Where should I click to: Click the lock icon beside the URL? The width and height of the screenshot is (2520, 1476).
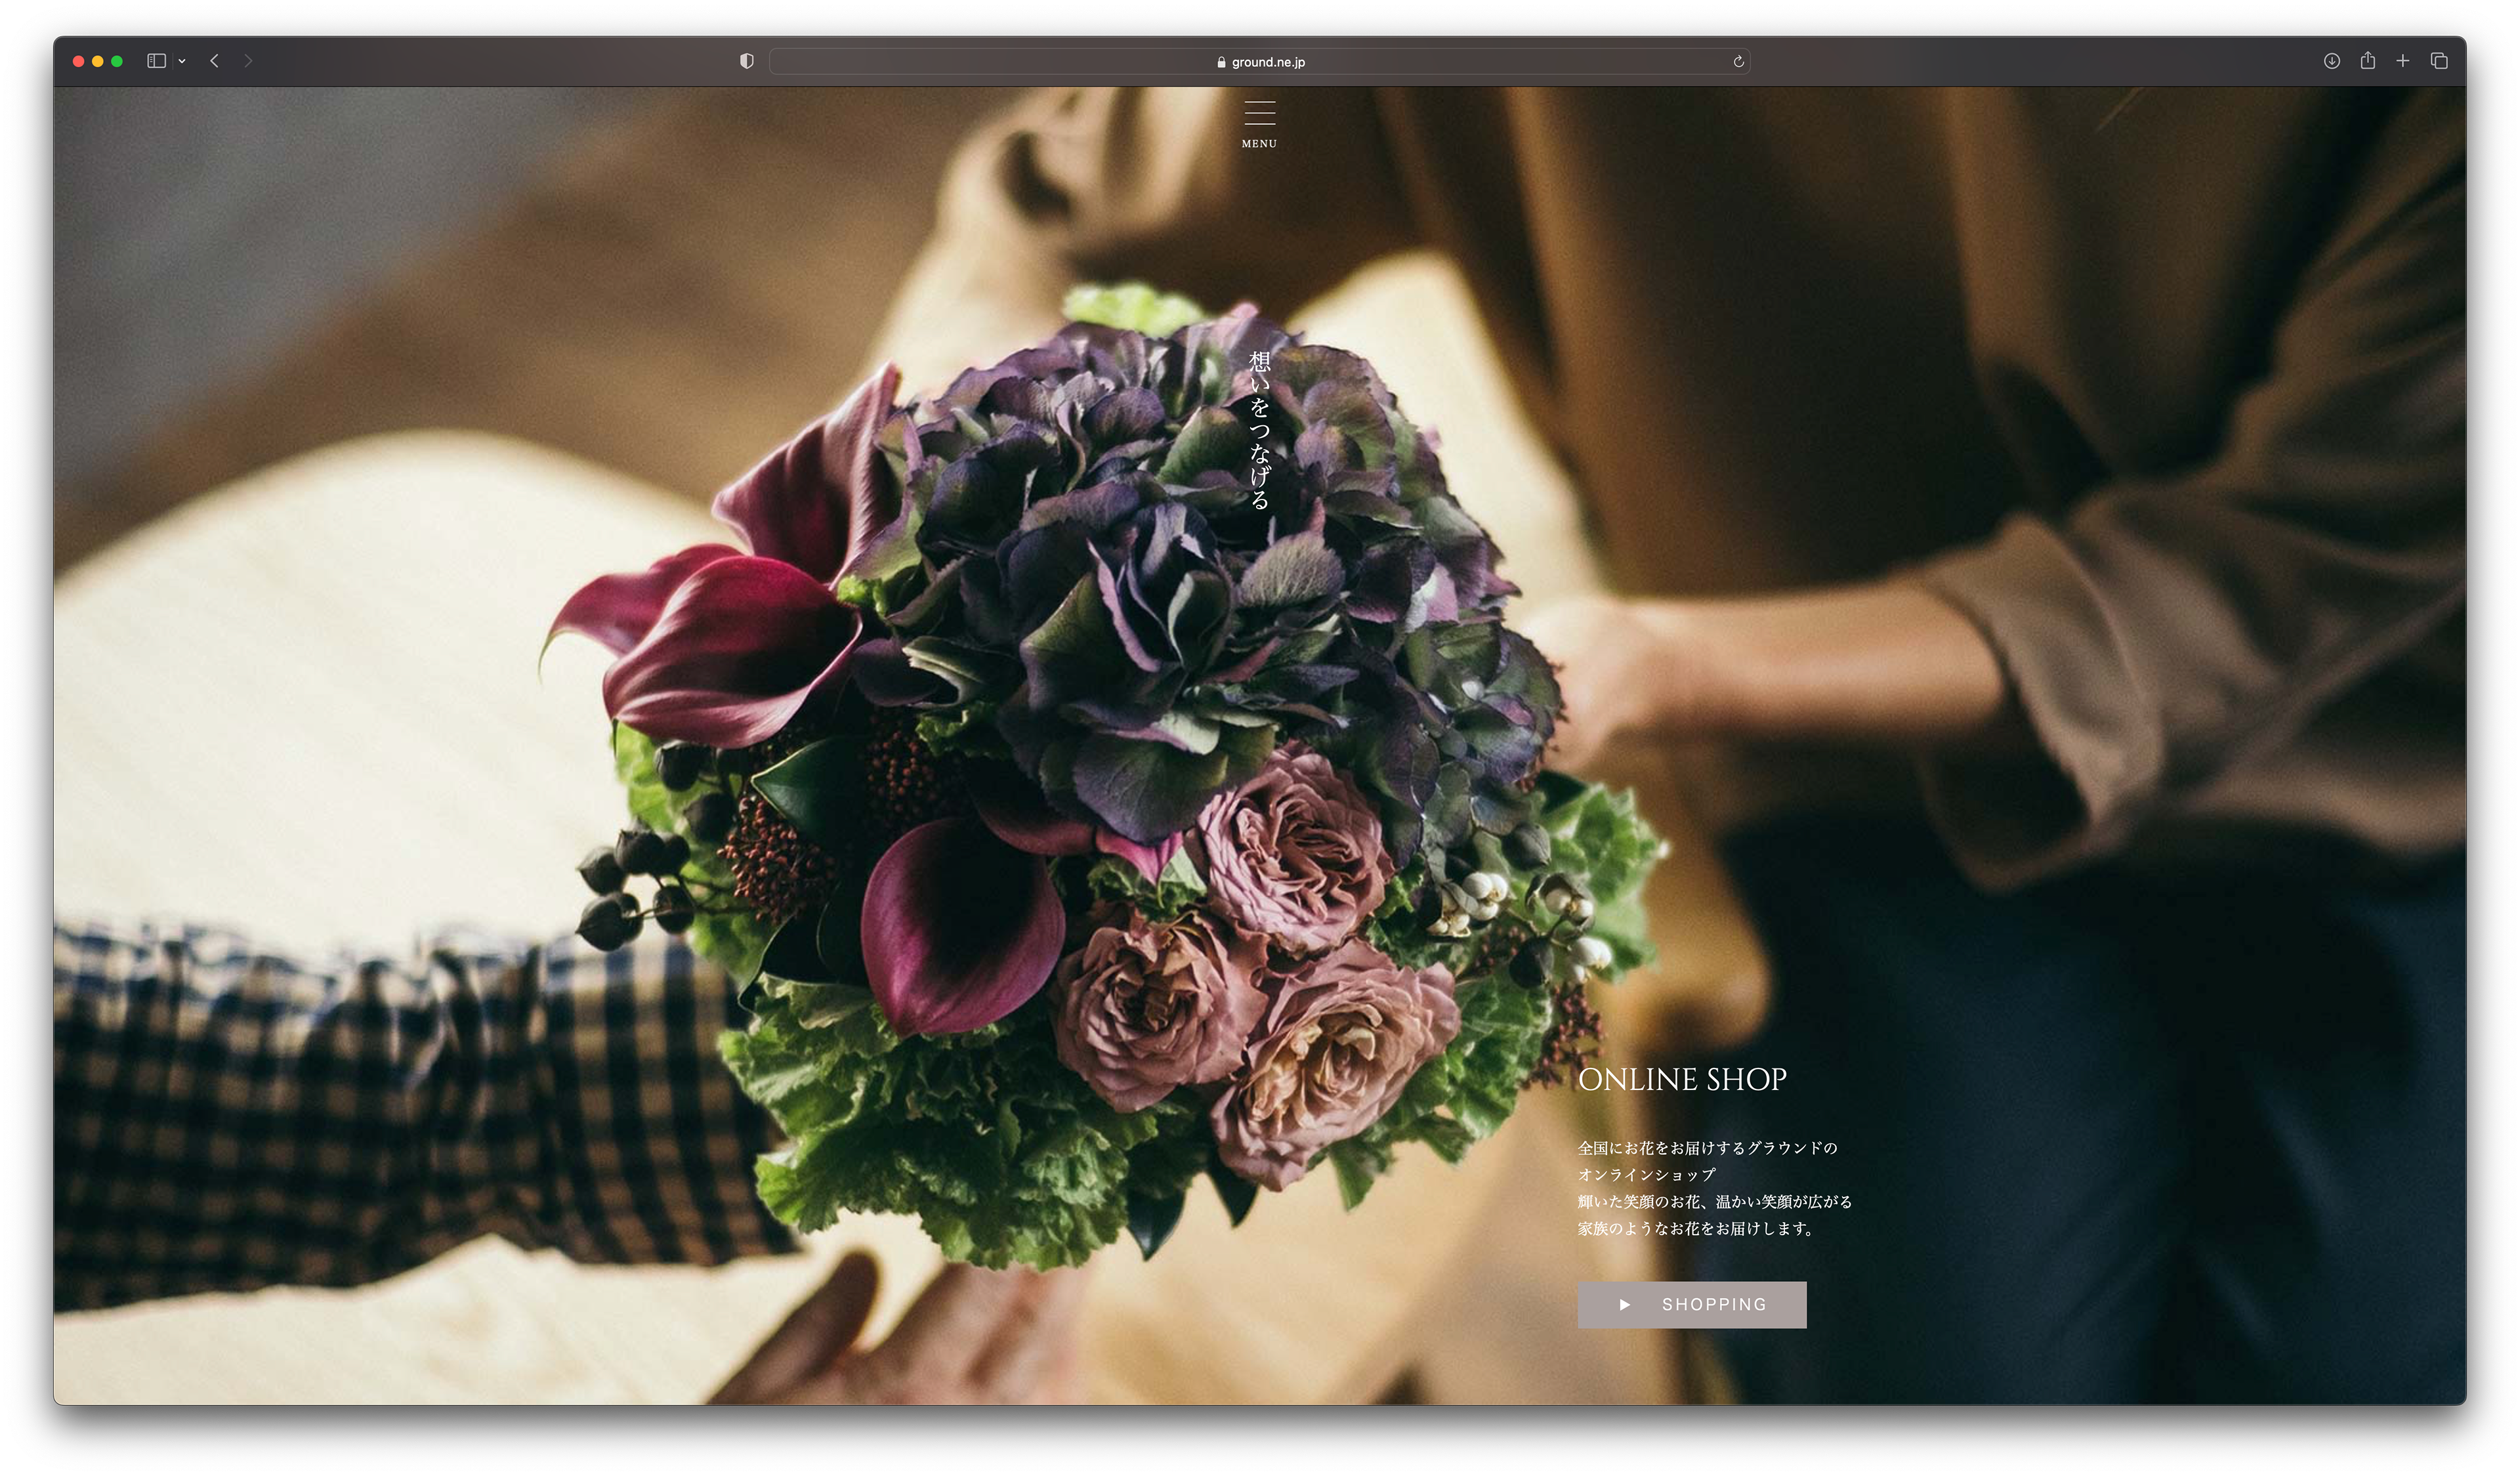[1221, 62]
